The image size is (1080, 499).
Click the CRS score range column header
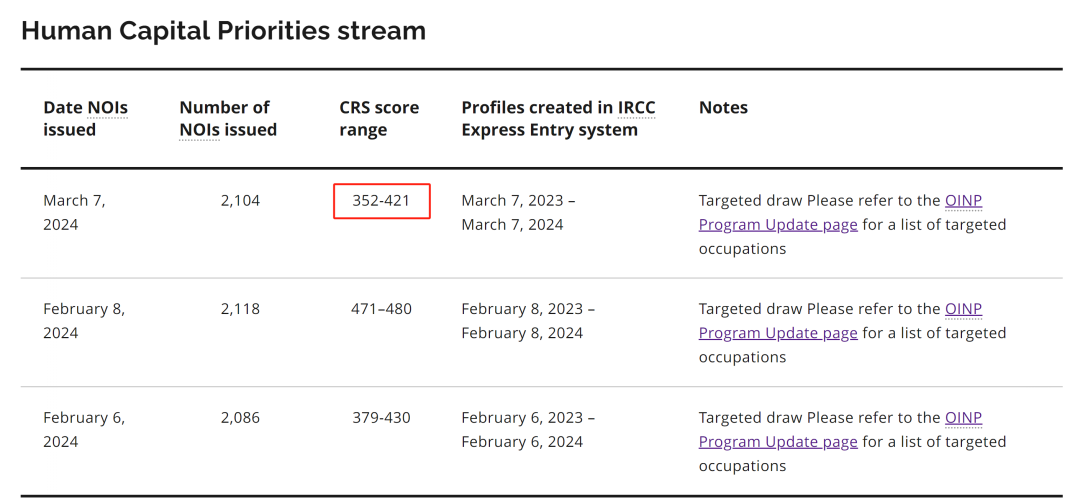pos(379,118)
